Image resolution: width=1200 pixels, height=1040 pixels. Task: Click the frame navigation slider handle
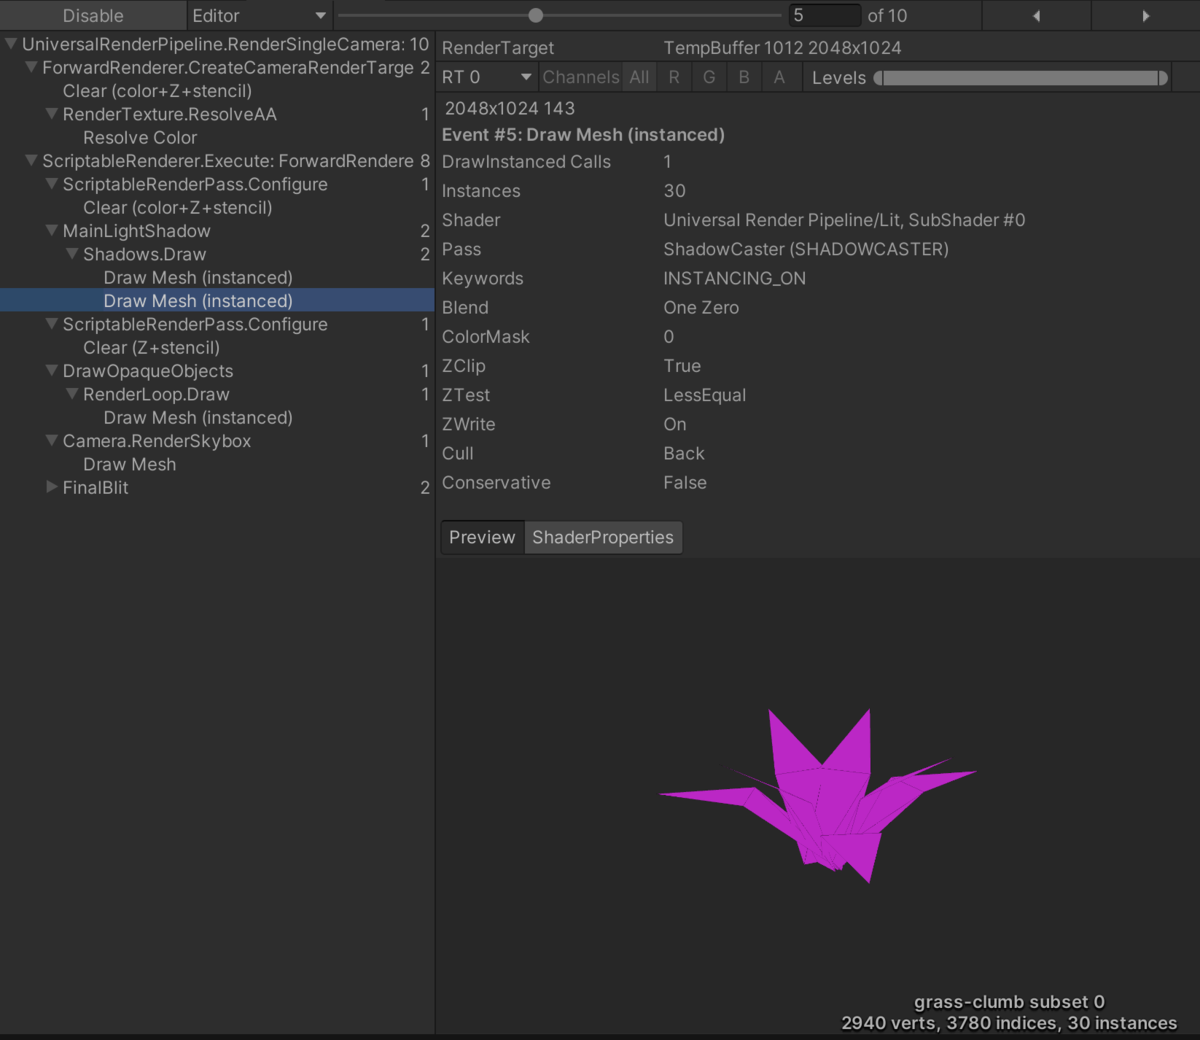[x=535, y=15]
